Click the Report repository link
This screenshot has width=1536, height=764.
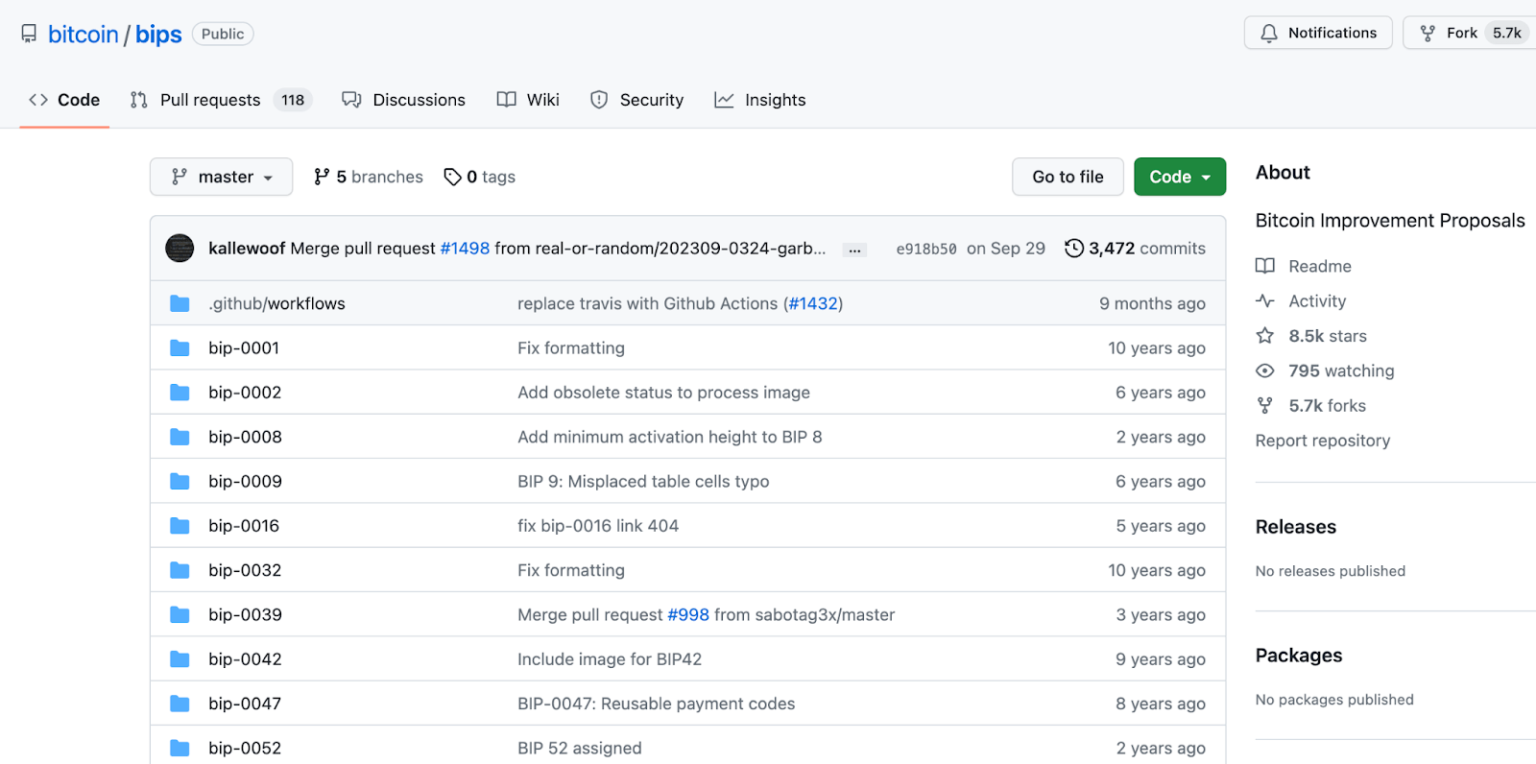tap(1322, 440)
